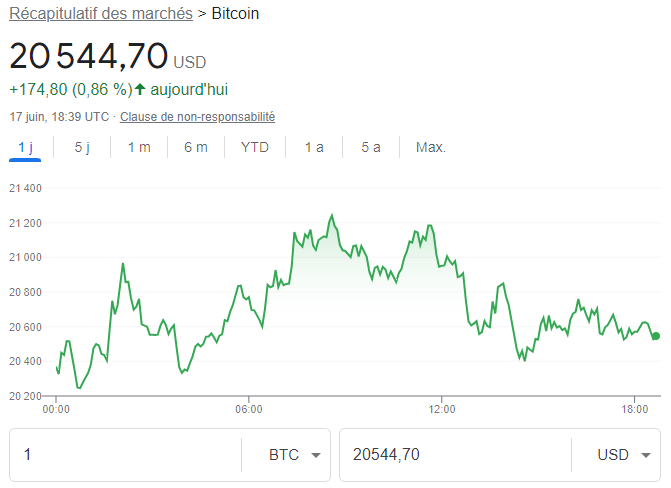Open Récapitulatif des marchés link
This screenshot has width=671, height=488.
[101, 15]
